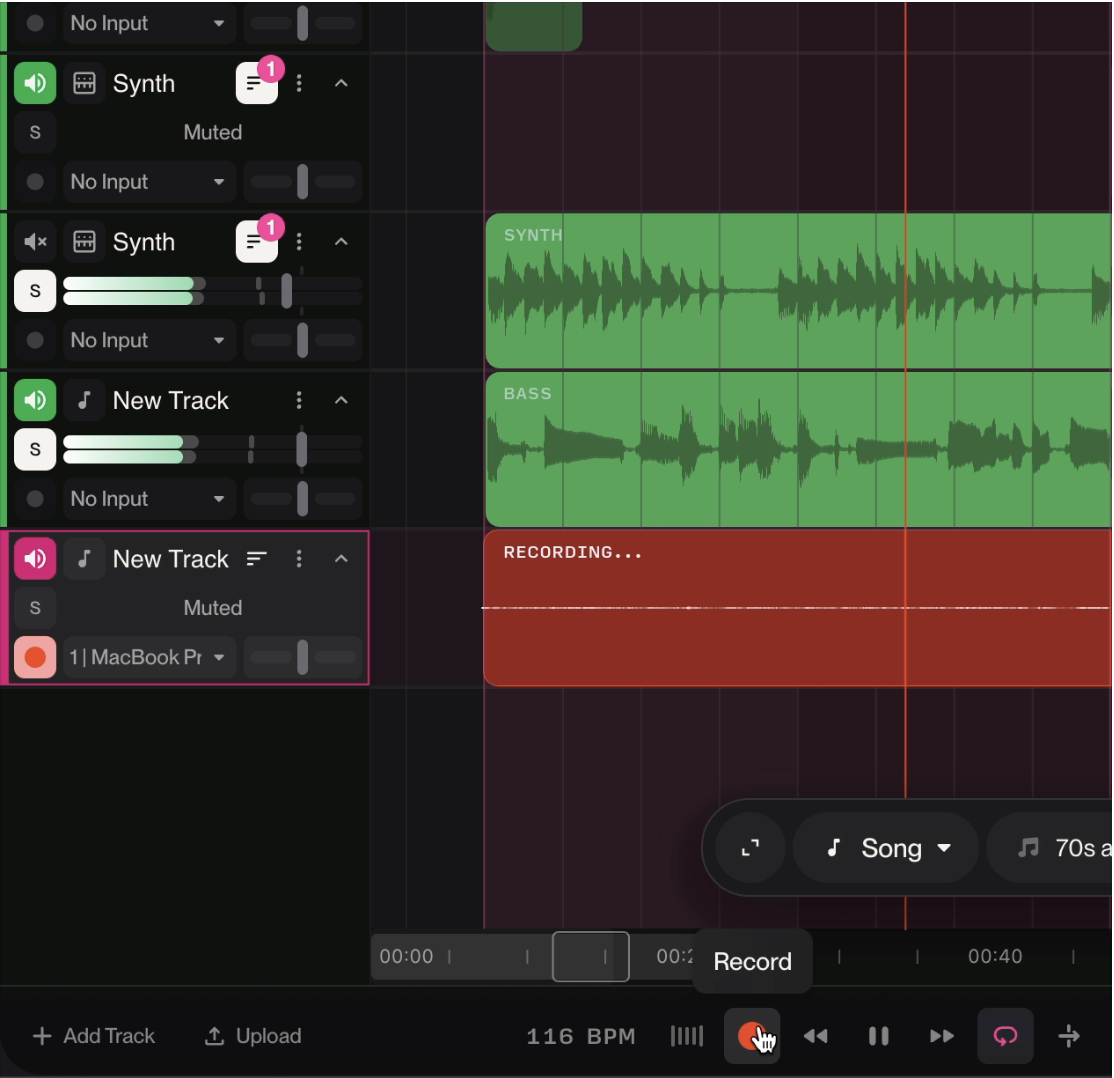Click volume slider of unmuted Synth track
This screenshot has height=1078, width=1114.
pos(287,291)
